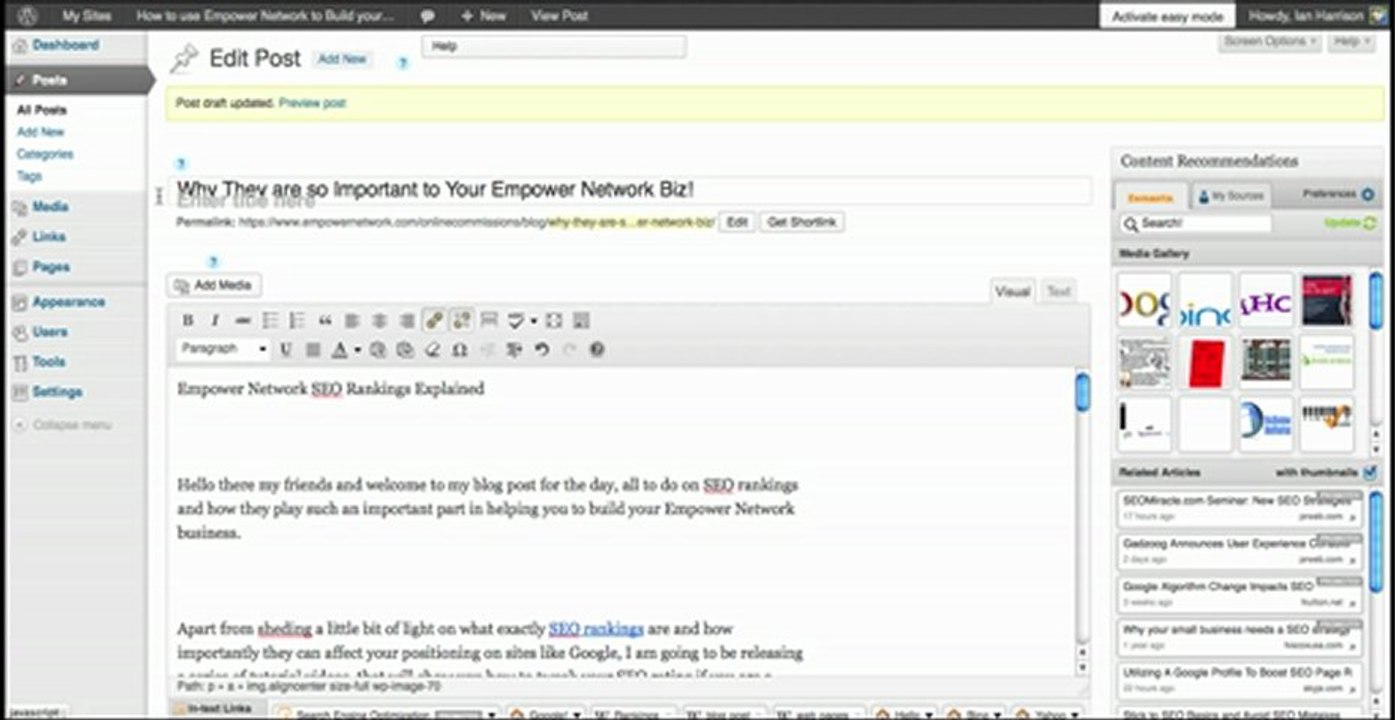
Task: Insert the More tag
Action: tap(489, 321)
